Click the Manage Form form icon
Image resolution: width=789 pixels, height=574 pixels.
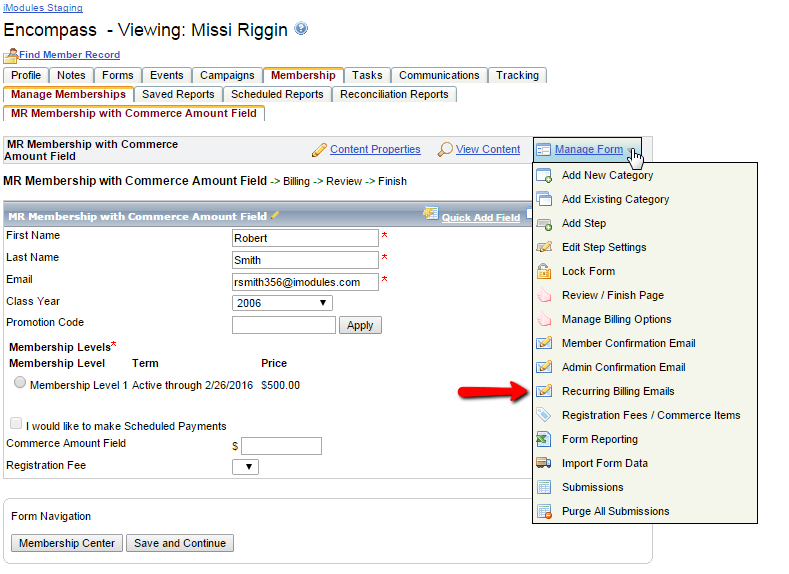[543, 150]
